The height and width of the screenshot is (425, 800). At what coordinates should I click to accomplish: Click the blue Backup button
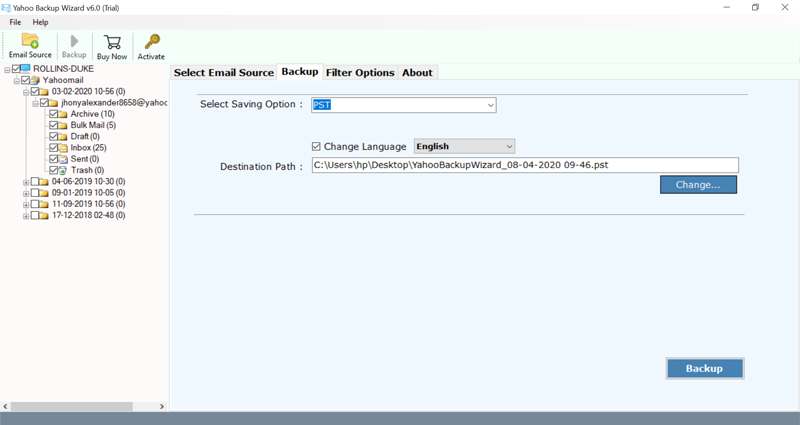705,368
